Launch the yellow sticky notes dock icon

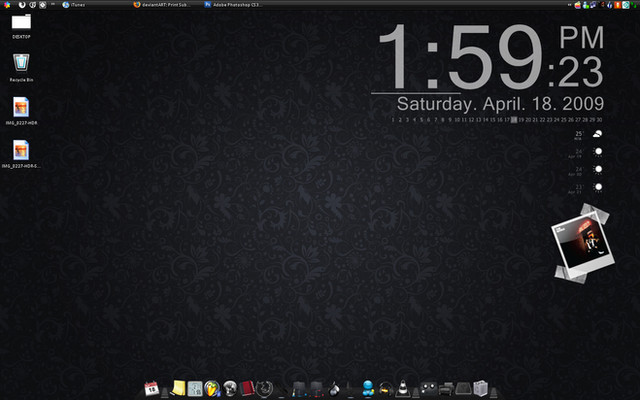click(178, 387)
